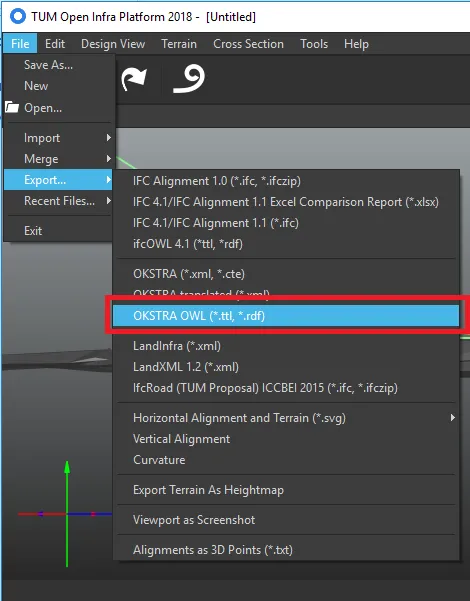
Task: Open the Edit menu
Action: point(55,44)
